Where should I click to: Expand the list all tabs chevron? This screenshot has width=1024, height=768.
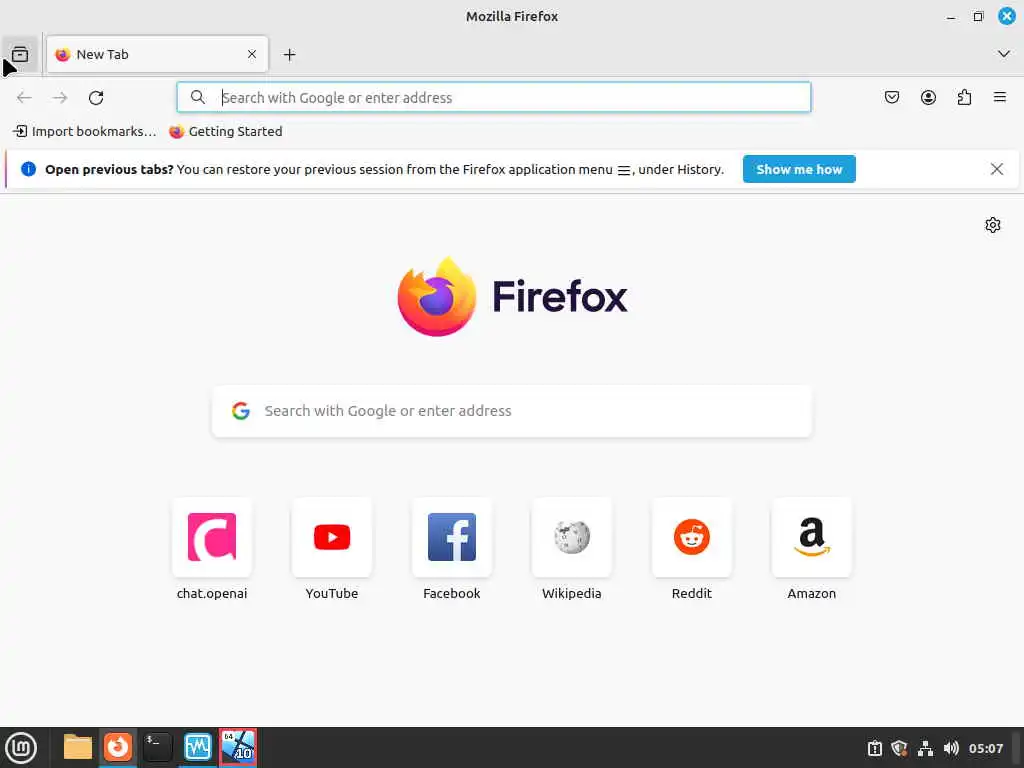click(x=1004, y=54)
